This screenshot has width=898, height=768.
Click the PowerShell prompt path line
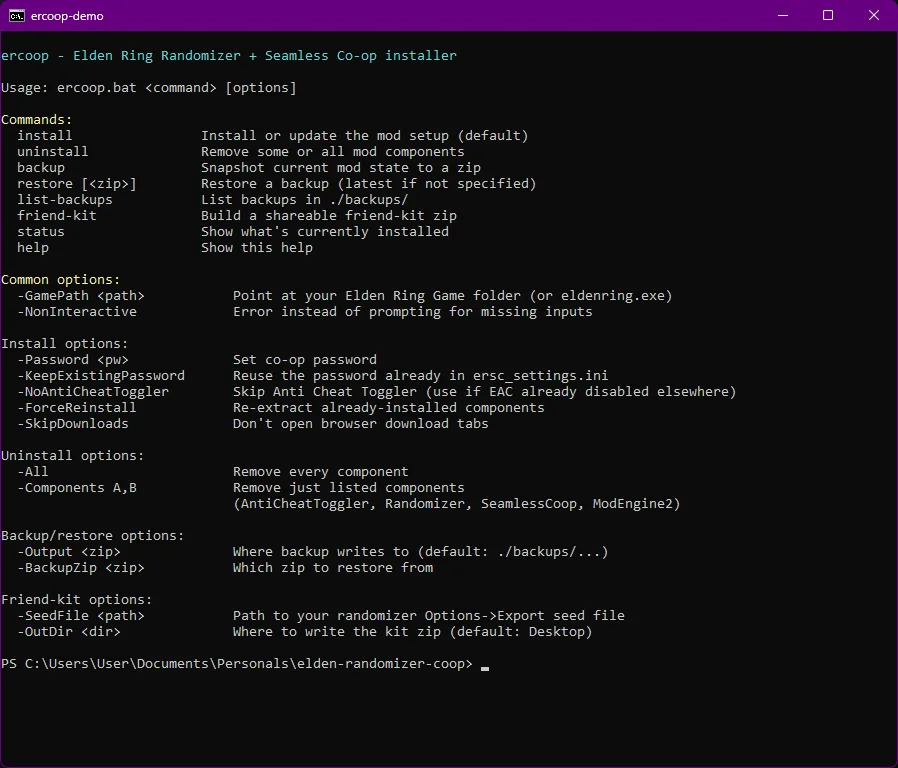[237, 665]
